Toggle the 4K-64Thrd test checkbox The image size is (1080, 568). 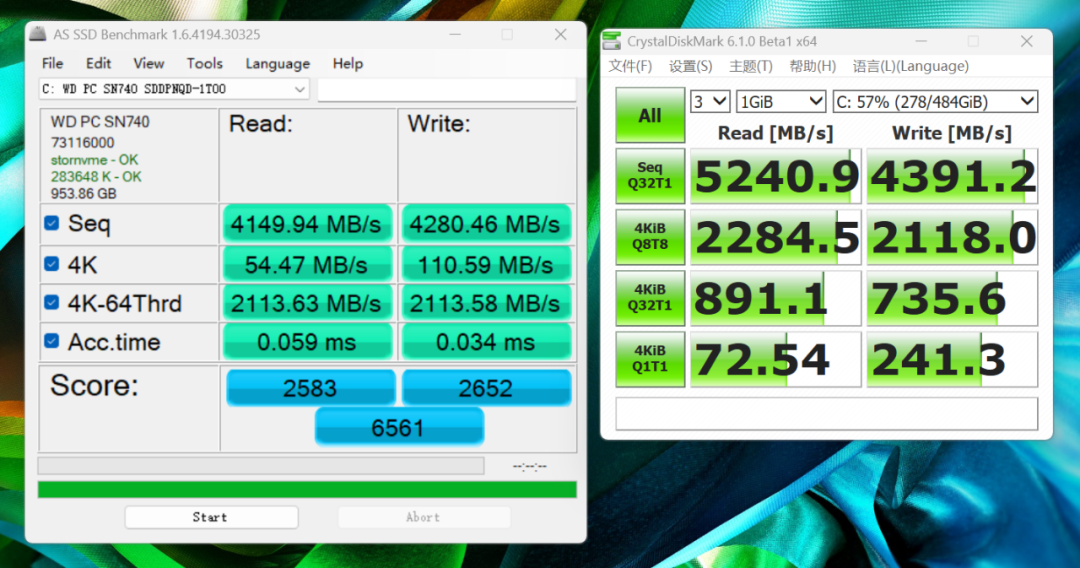coord(52,302)
